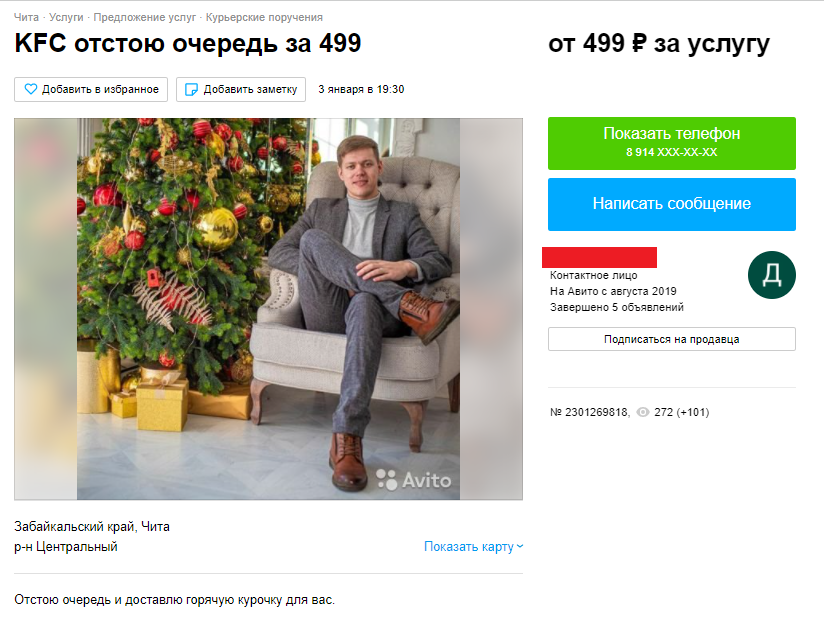Image resolution: width=824 pixels, height=630 pixels.
Task: Open the "Услуги" breadcrumb
Action: coord(66,17)
